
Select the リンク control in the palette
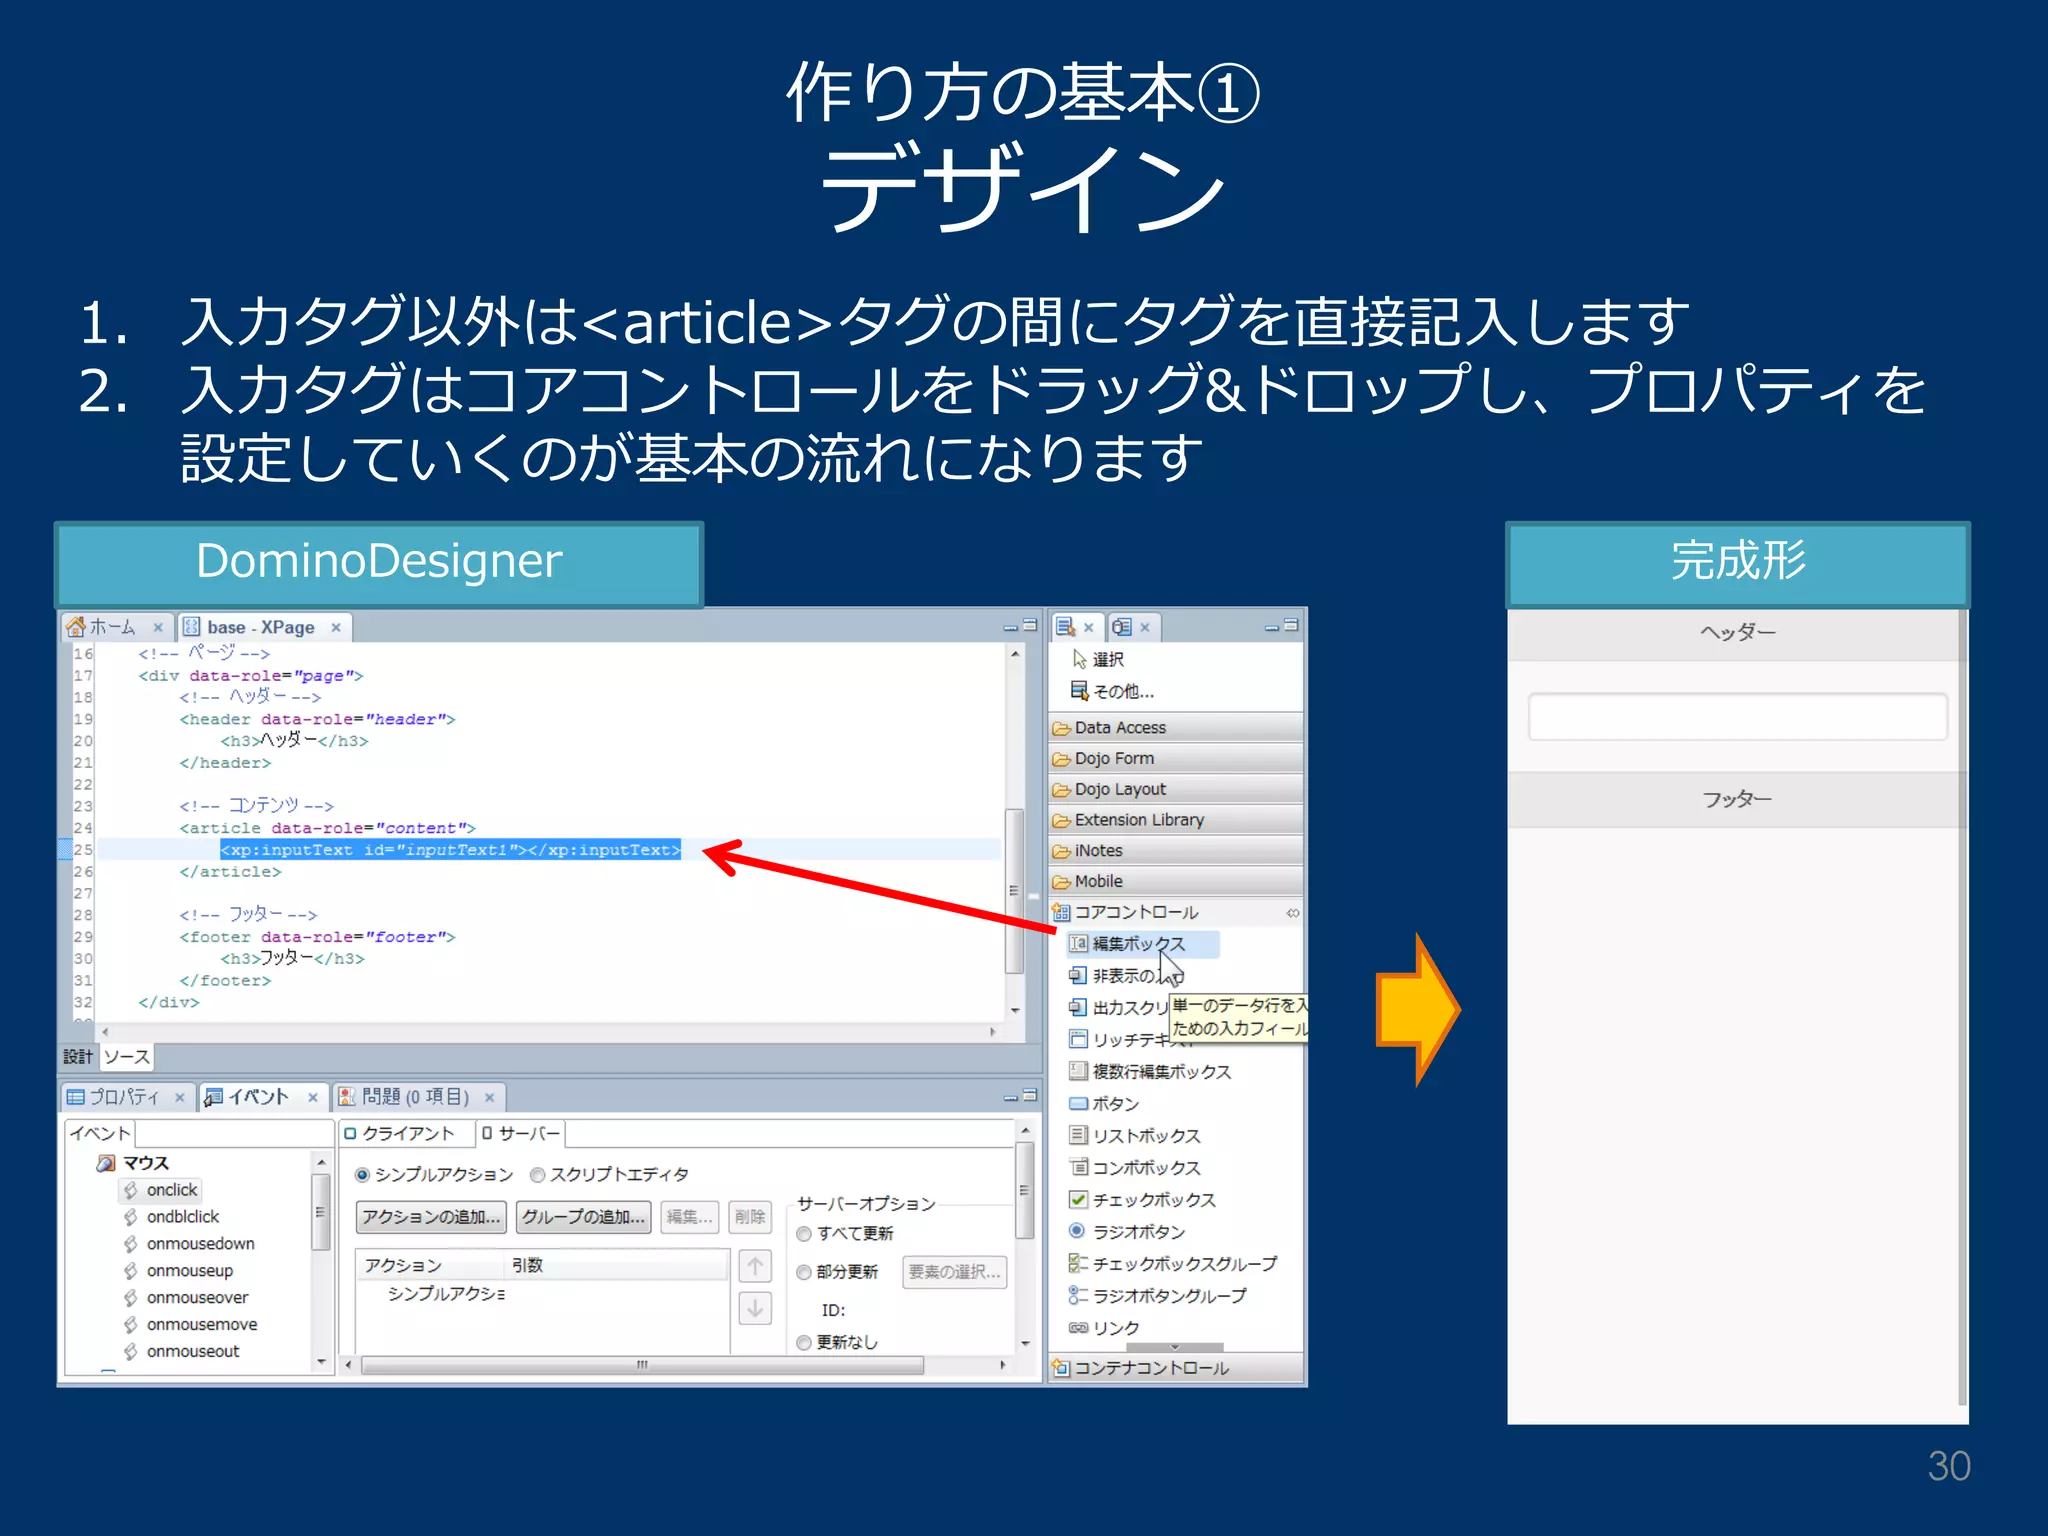coord(1104,1327)
